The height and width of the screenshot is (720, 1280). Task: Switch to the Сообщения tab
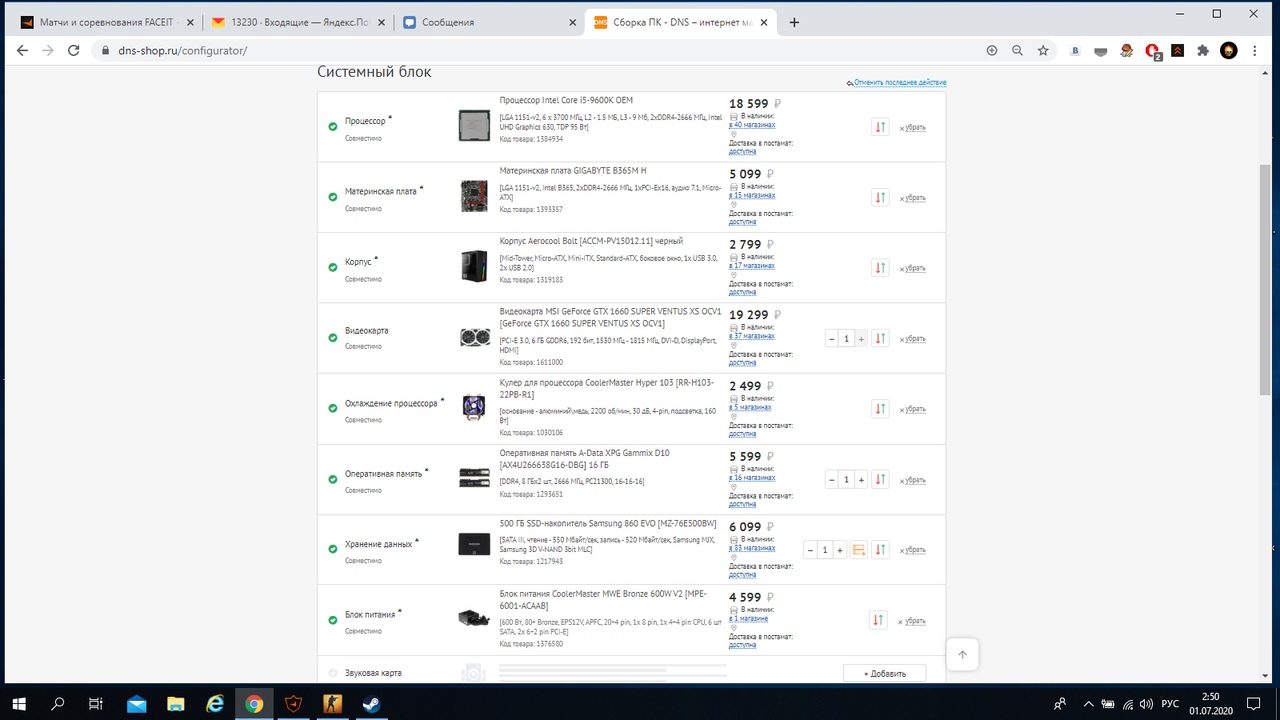coord(488,22)
